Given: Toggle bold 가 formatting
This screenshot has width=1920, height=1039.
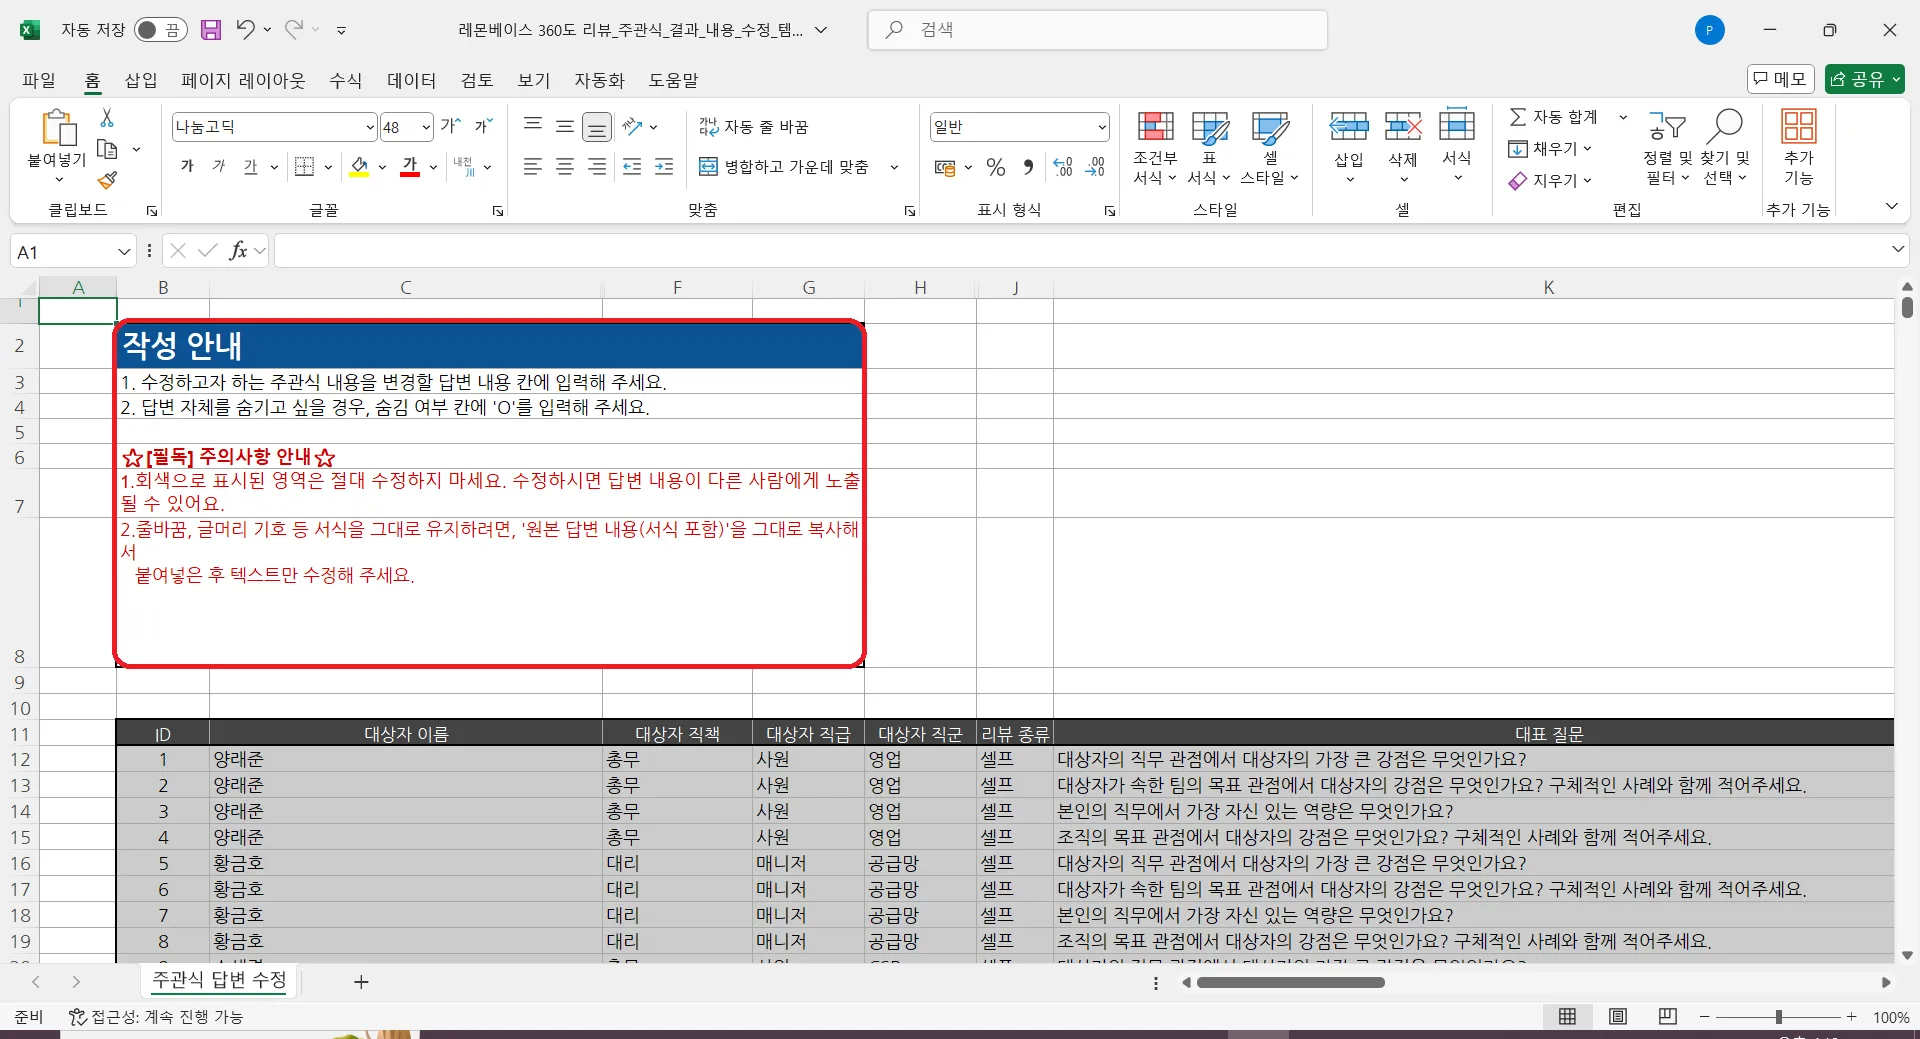Looking at the screenshot, I should 187,166.
